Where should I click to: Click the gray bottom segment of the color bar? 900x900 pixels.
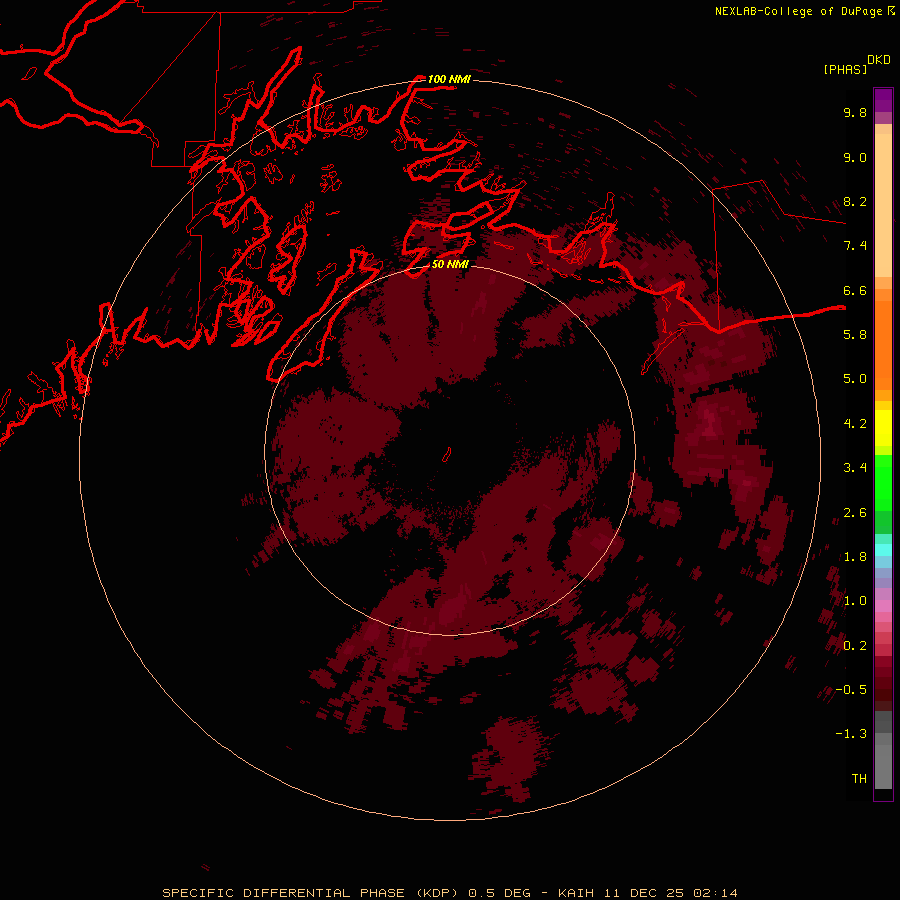click(883, 766)
